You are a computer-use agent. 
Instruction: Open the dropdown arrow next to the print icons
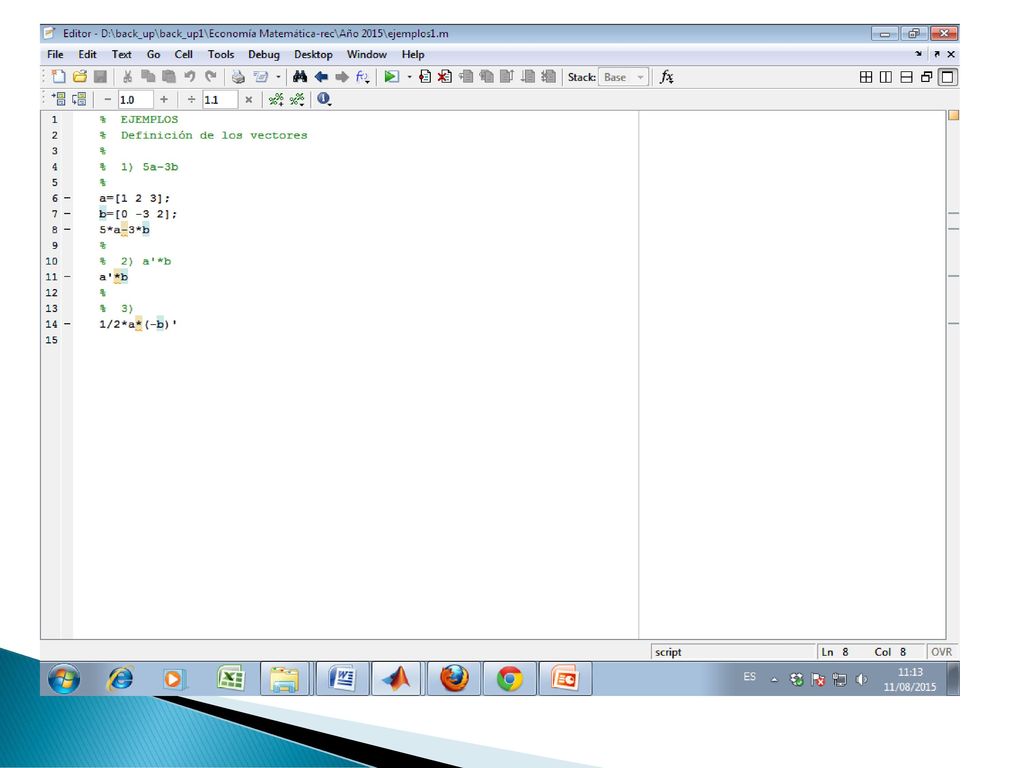[x=278, y=77]
